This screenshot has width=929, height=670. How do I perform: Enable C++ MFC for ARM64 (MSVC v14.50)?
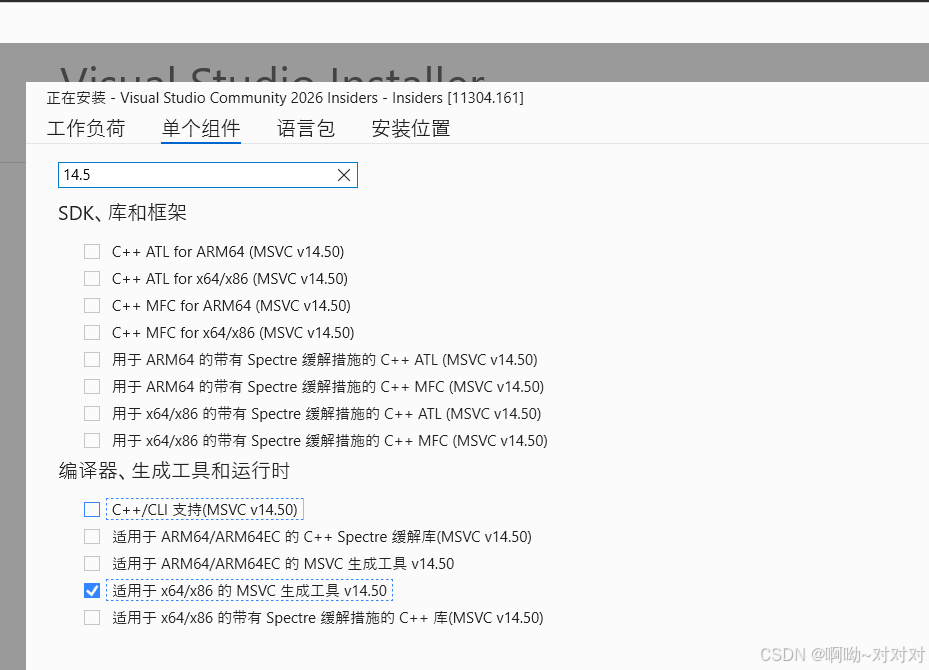point(92,306)
